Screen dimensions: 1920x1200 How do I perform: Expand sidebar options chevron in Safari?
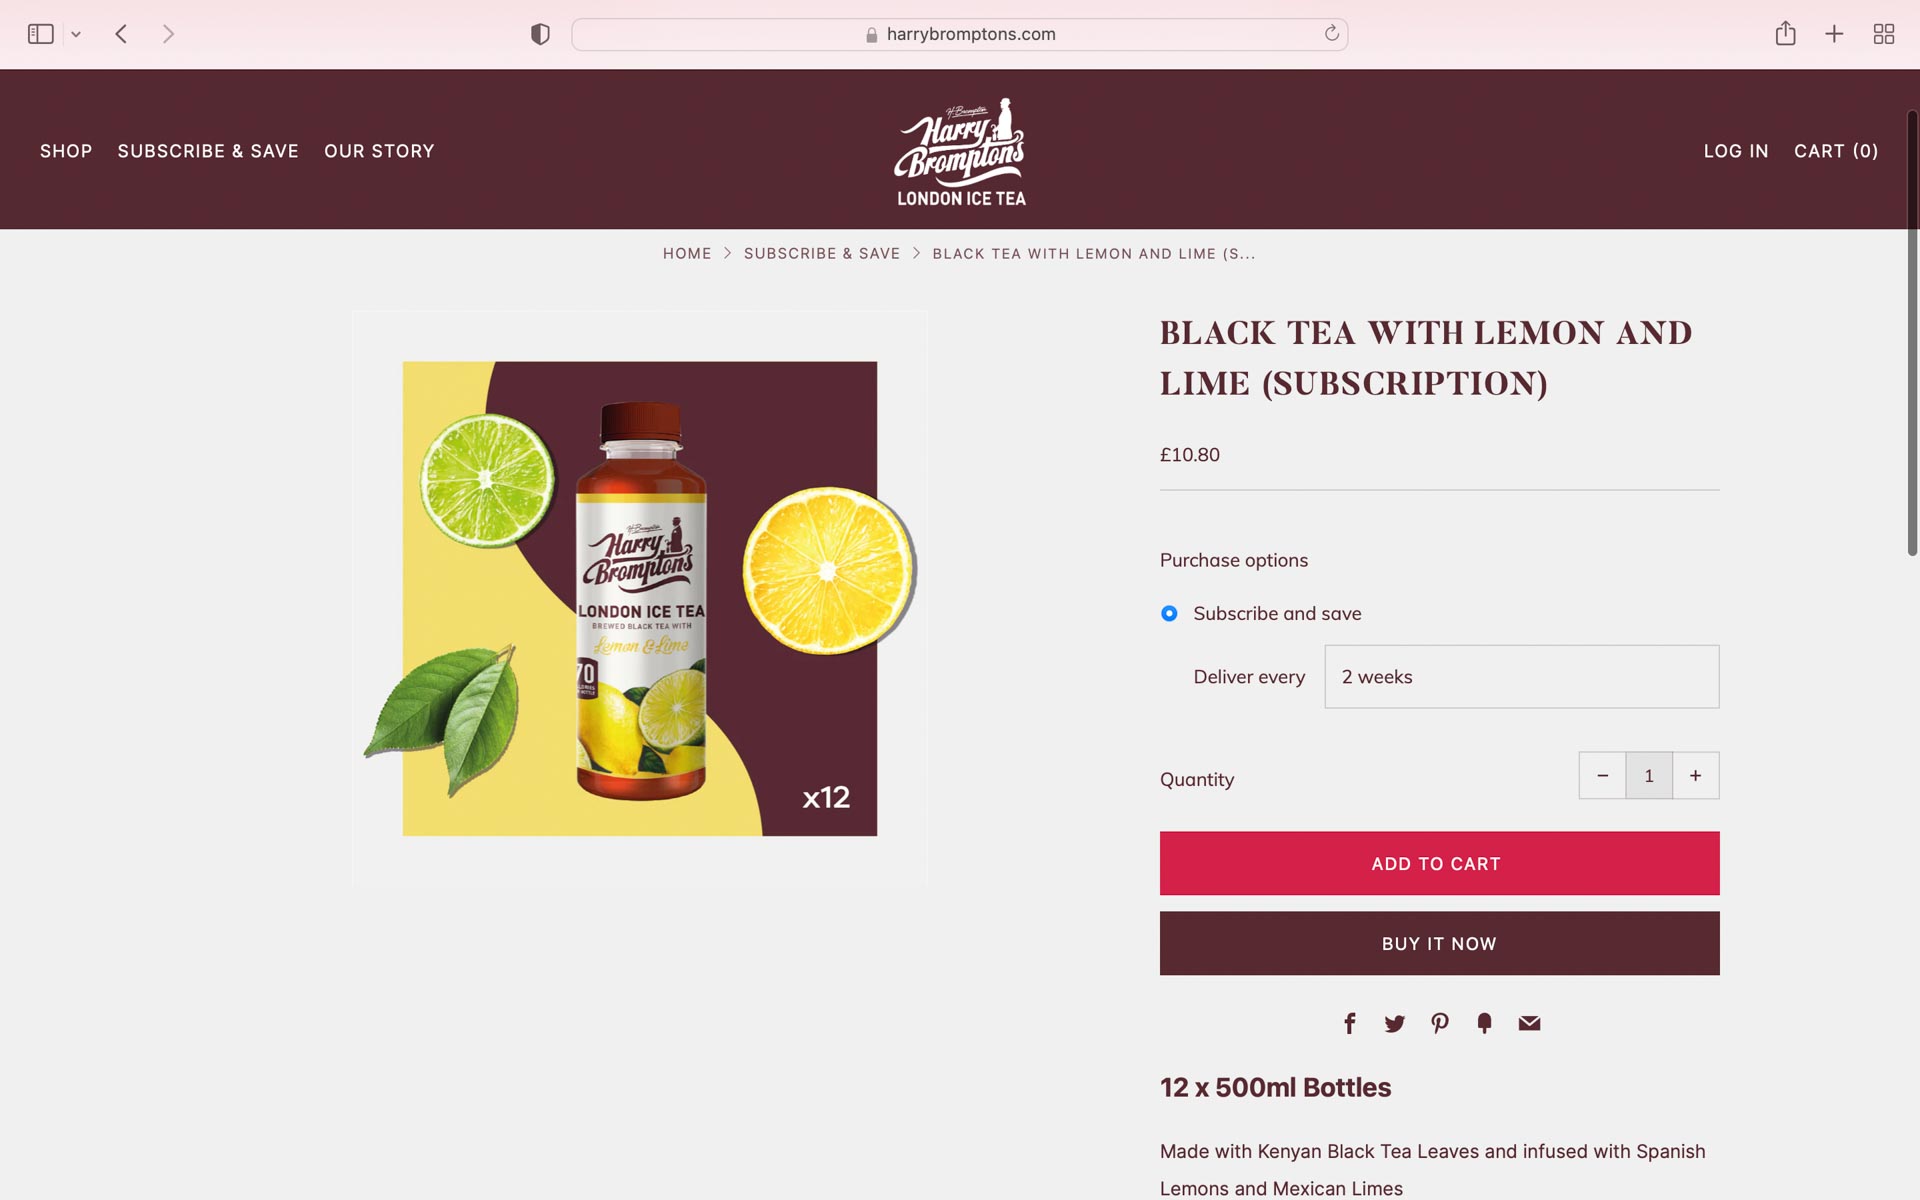[76, 34]
